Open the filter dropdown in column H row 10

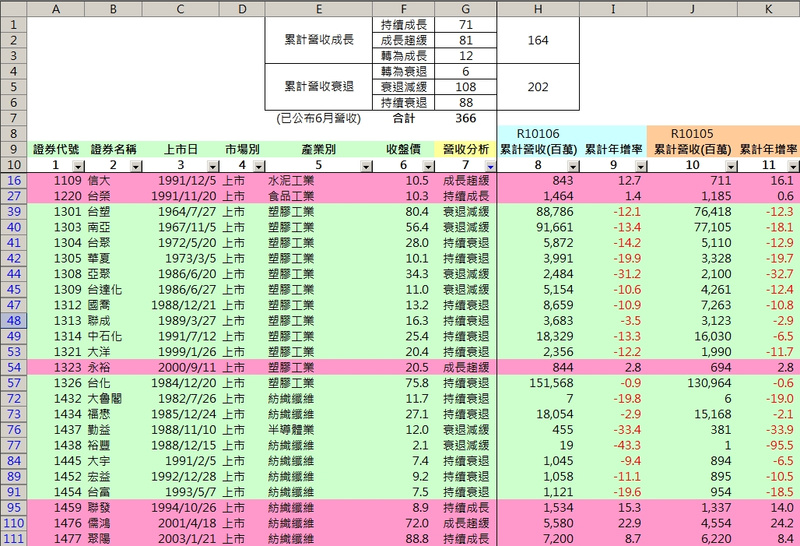click(x=573, y=166)
